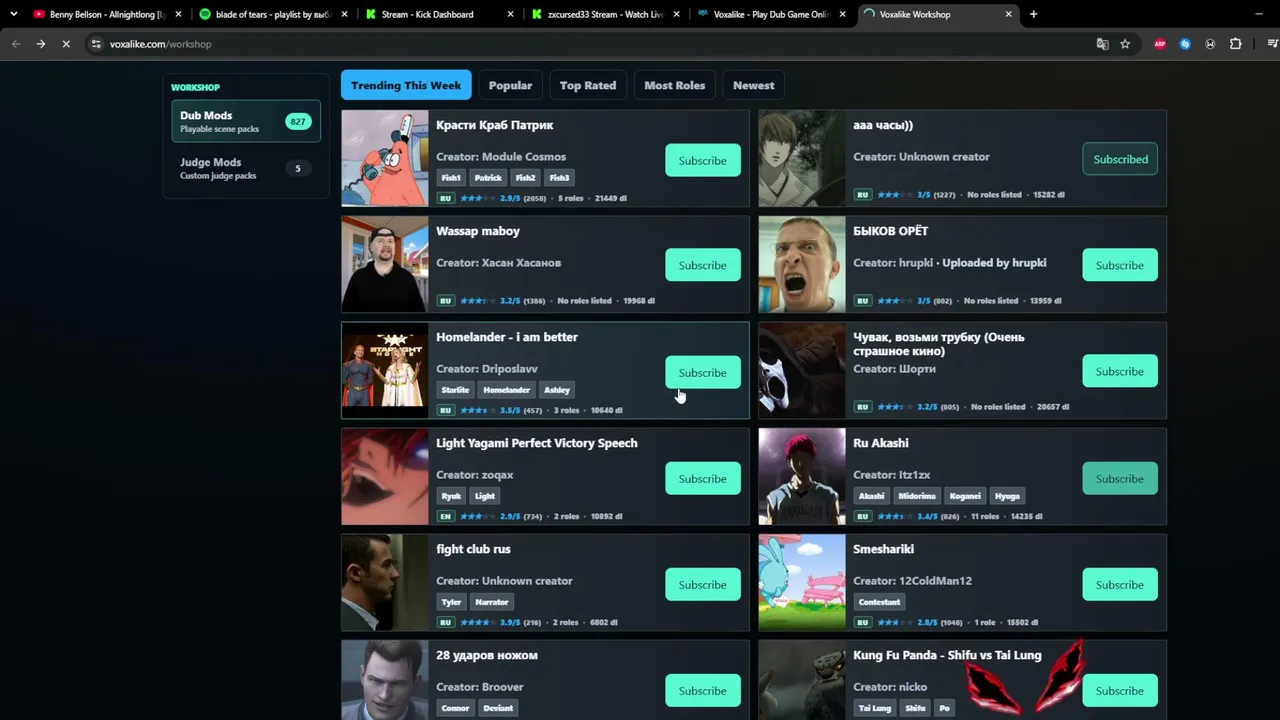Select the Popular filter tab
Viewport: 1280px width, 720px height.
[x=510, y=85]
